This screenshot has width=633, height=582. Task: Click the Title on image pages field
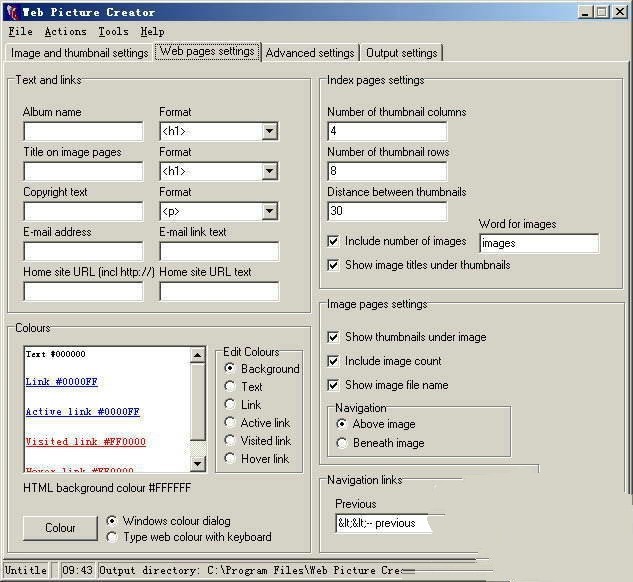tap(83, 171)
